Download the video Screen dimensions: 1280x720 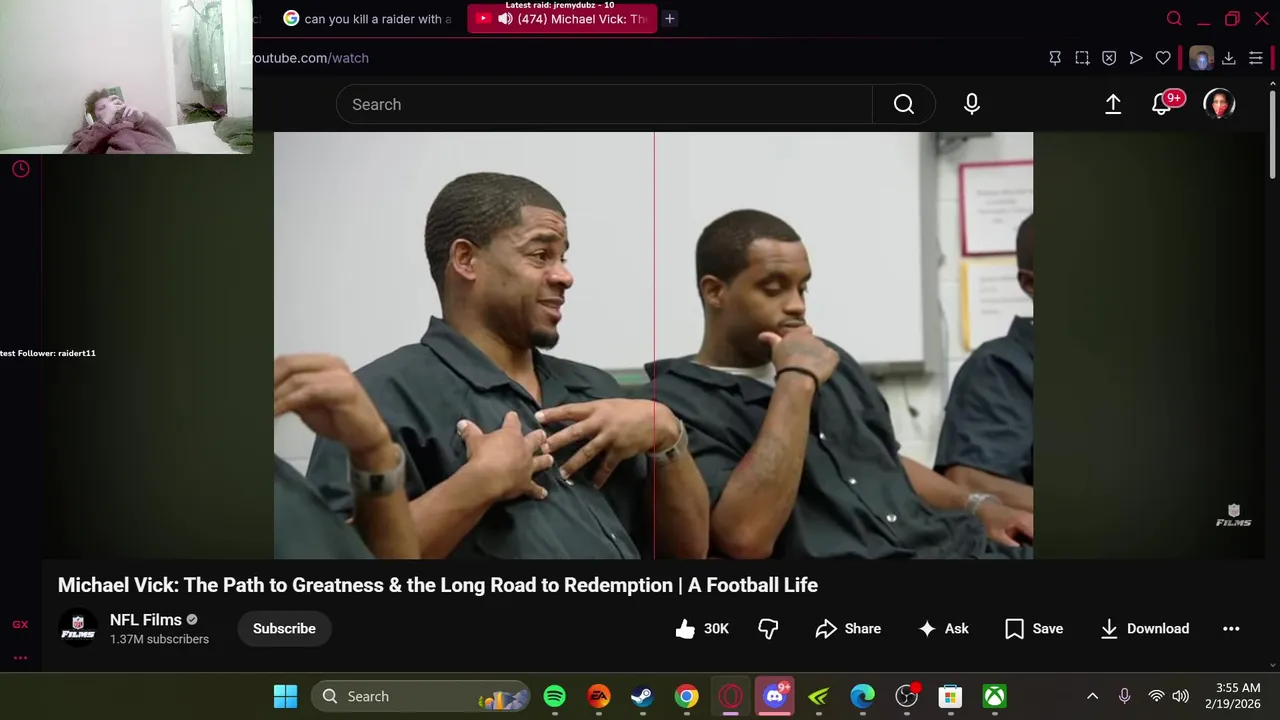[x=1145, y=628]
